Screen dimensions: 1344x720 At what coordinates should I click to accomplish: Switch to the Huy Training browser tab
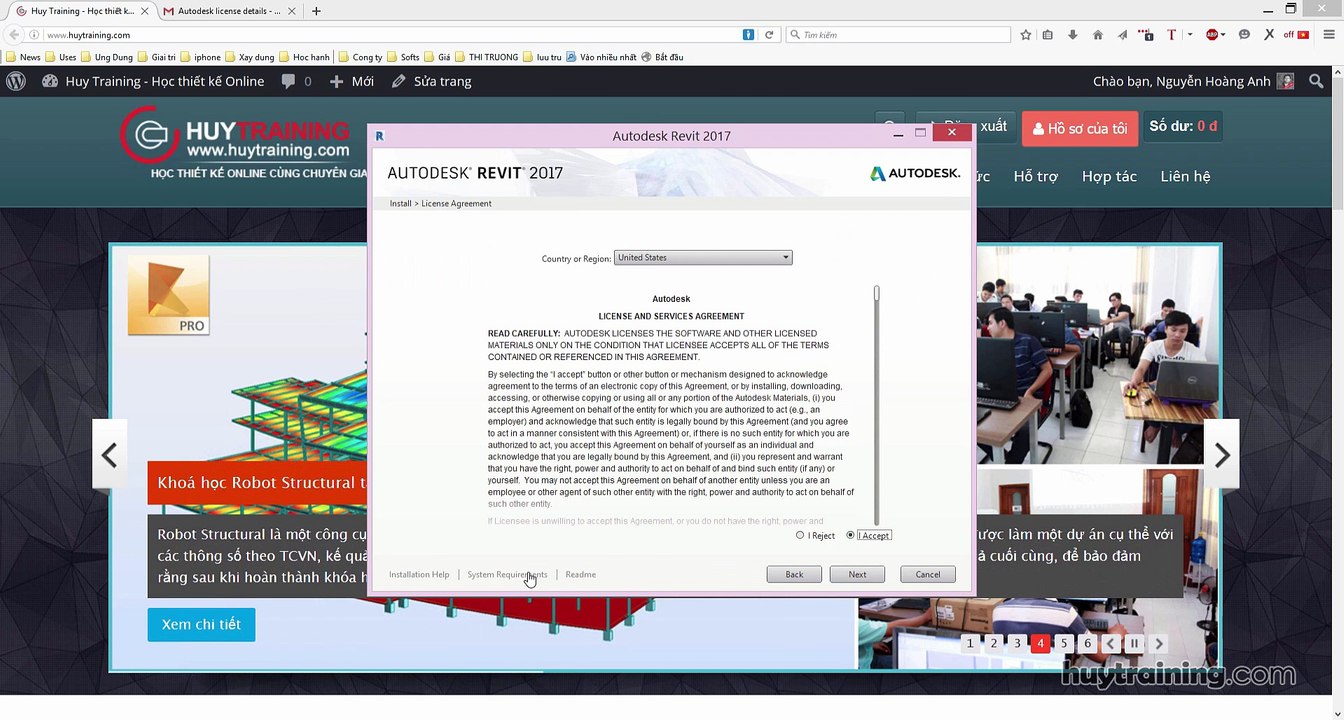82,11
